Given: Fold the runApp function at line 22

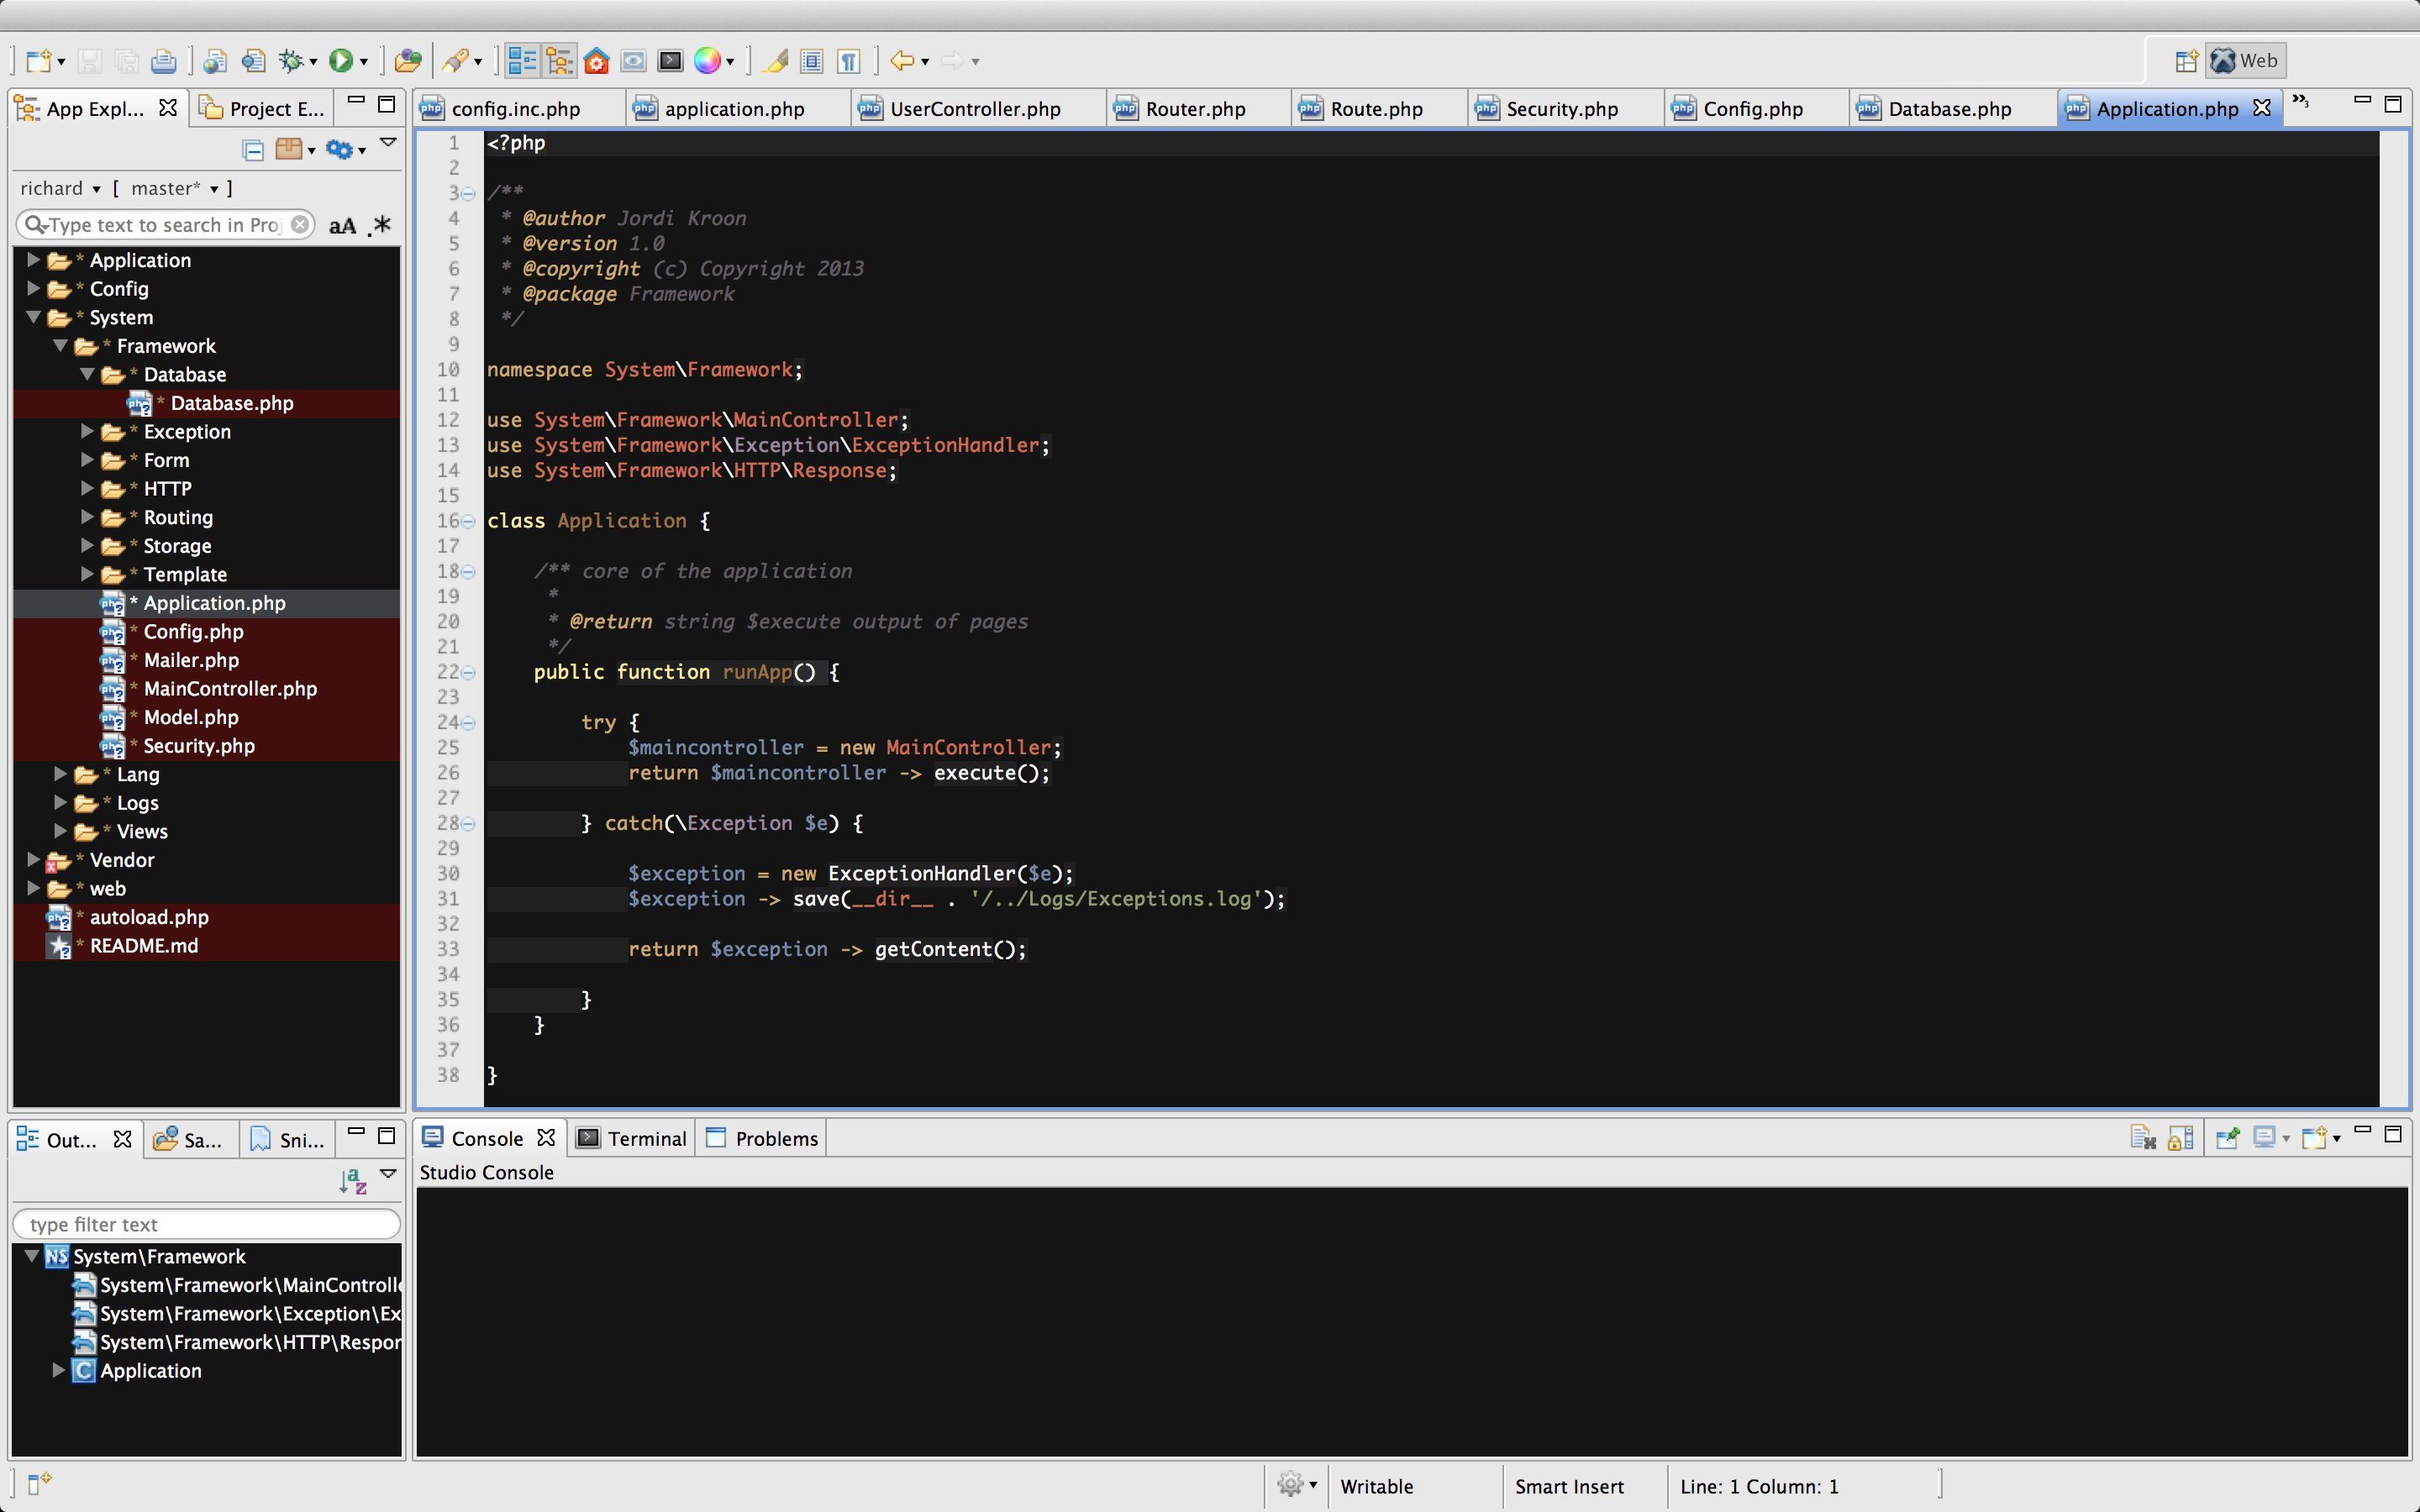Looking at the screenshot, I should click(x=468, y=673).
